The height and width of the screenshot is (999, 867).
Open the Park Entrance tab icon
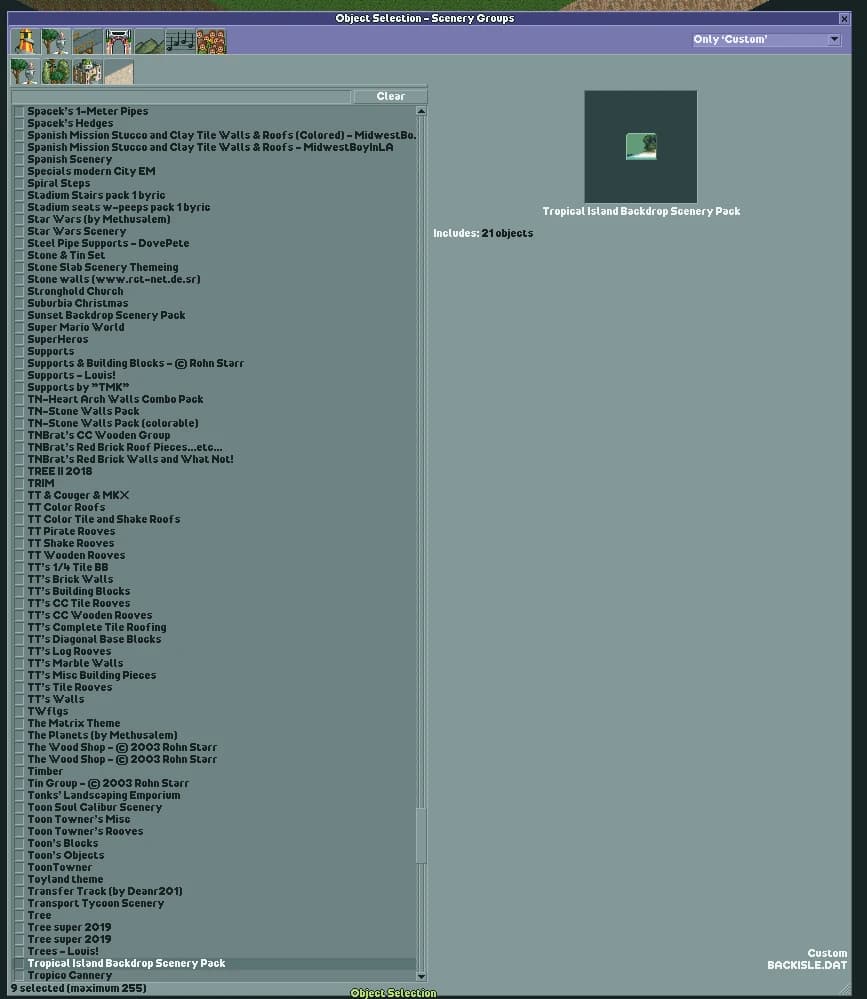pos(118,41)
